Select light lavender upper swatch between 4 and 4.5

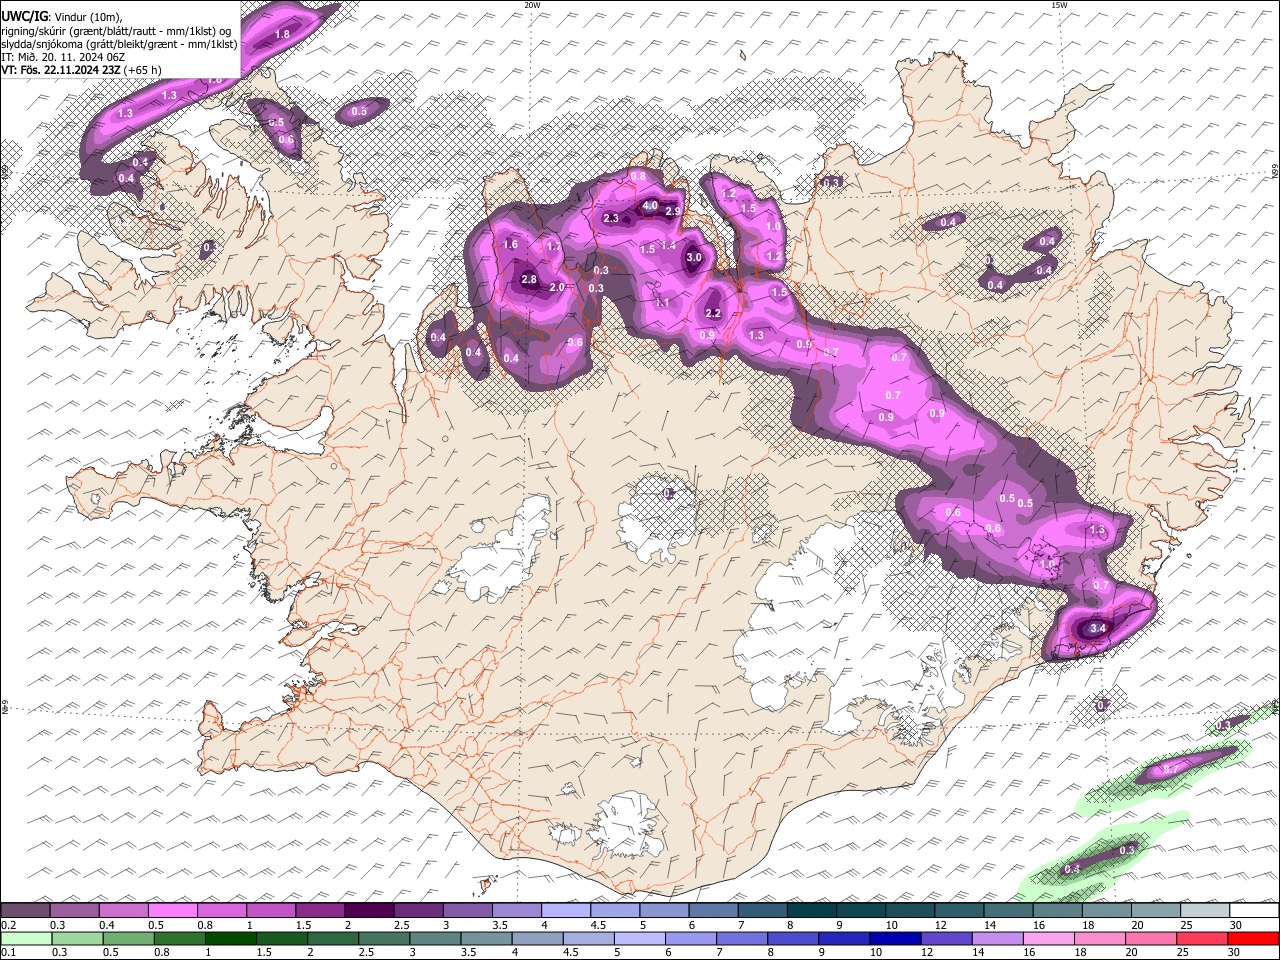pos(565,910)
